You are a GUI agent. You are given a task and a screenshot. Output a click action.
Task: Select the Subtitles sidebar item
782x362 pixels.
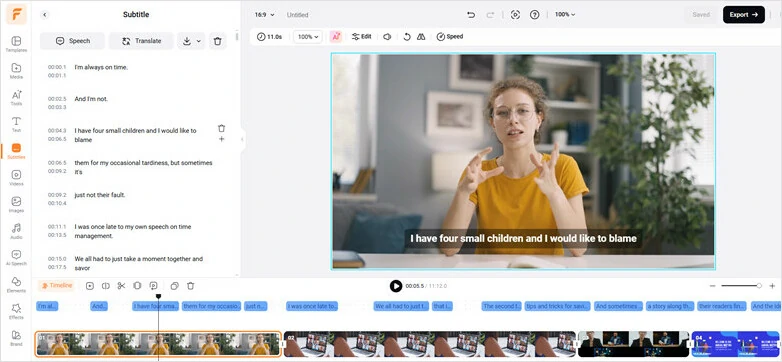(x=16, y=151)
